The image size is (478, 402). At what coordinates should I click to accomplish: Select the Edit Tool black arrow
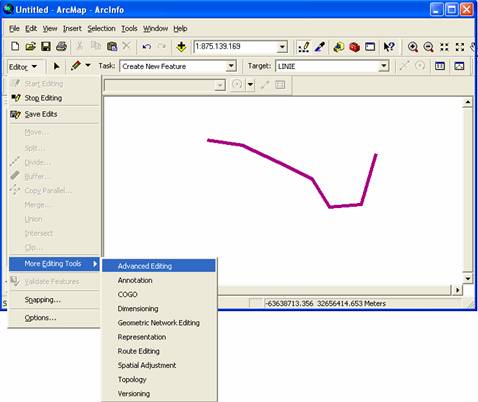(57, 66)
